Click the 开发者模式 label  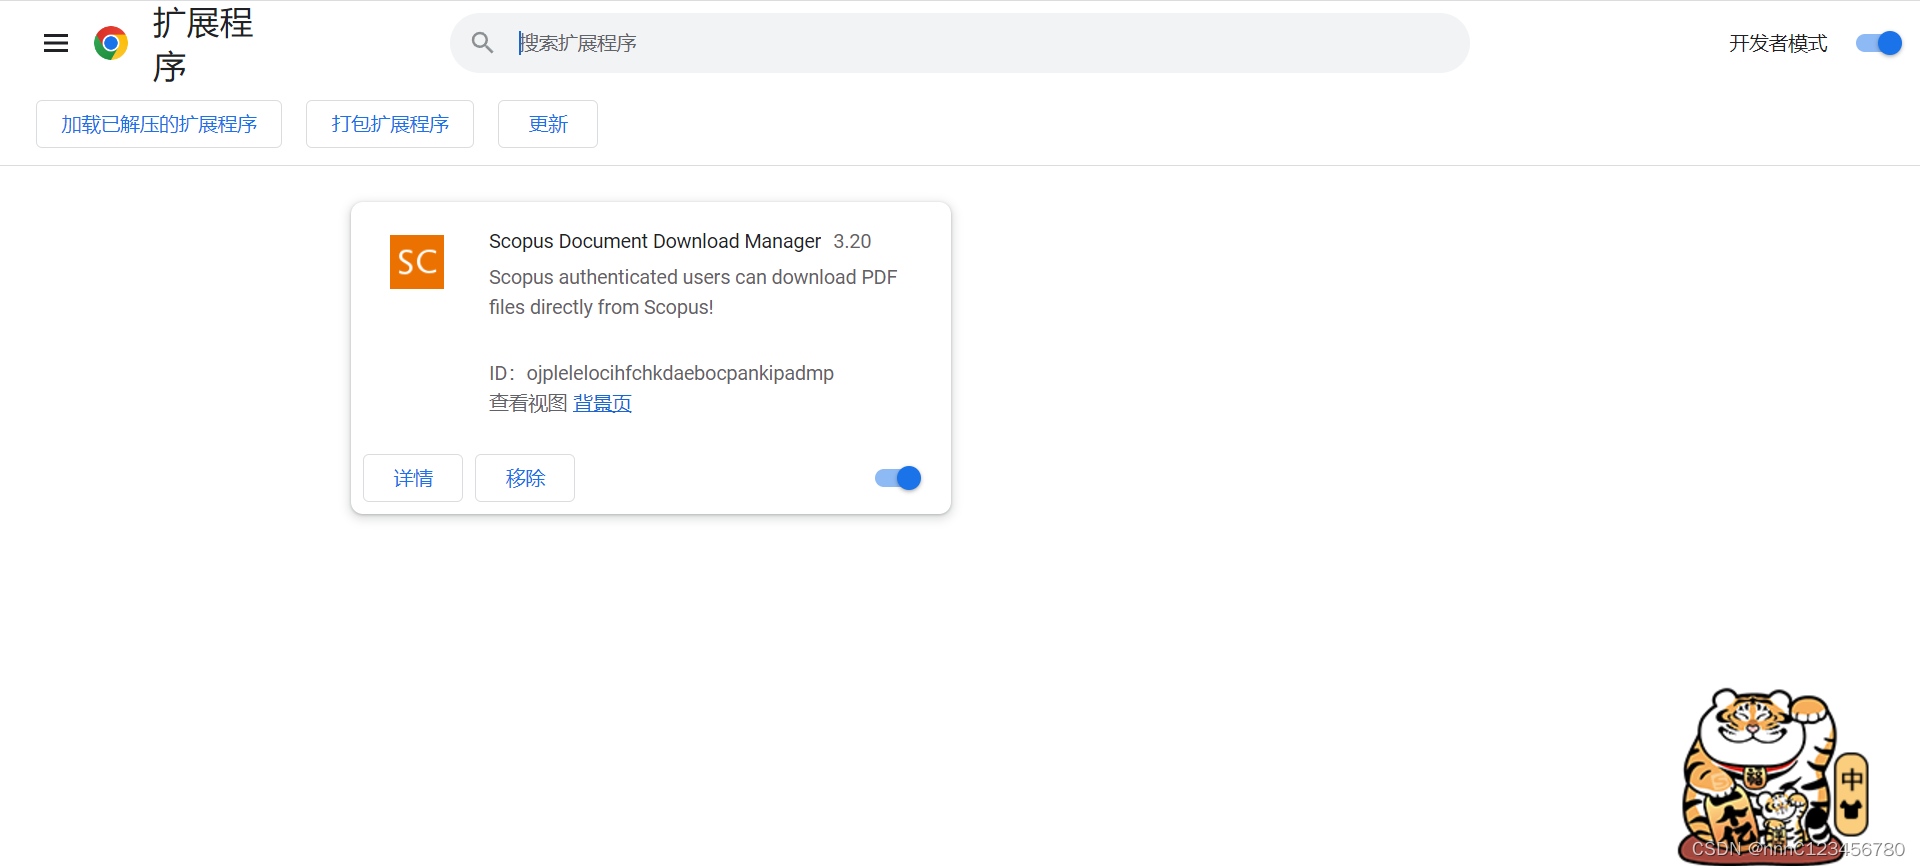click(1778, 43)
